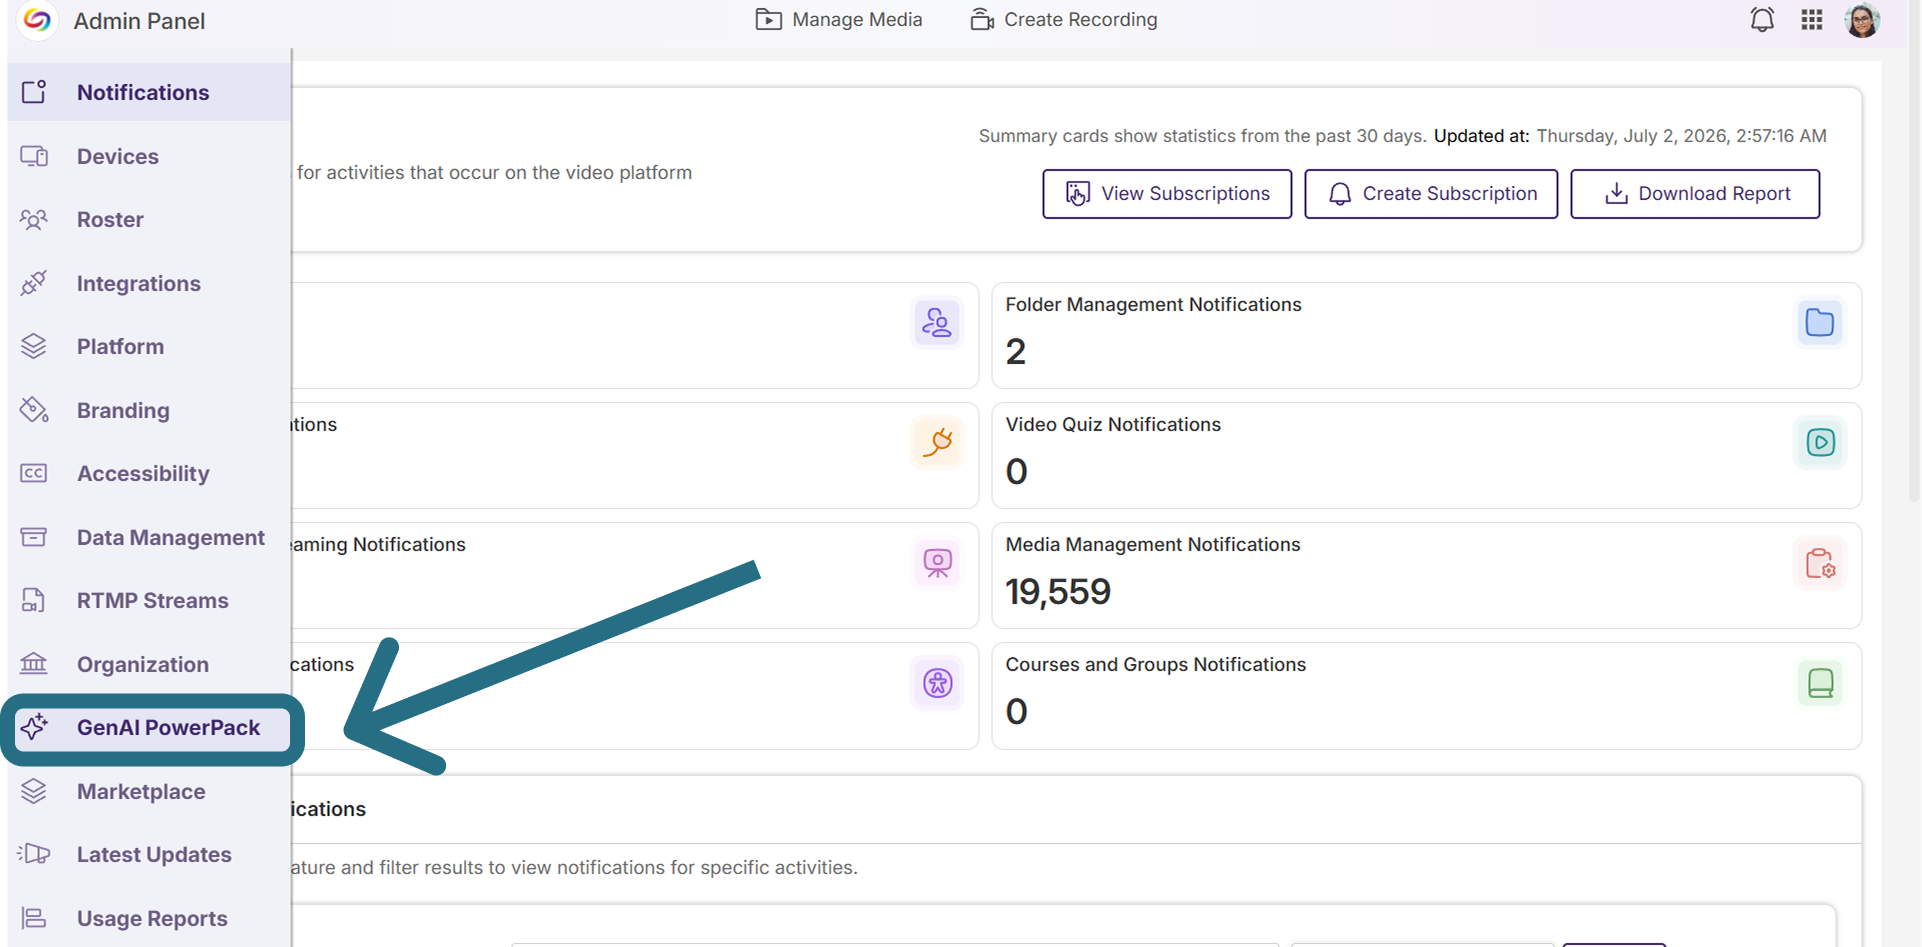This screenshot has width=1922, height=947.
Task: Click the Create Subscription button
Action: click(x=1431, y=194)
